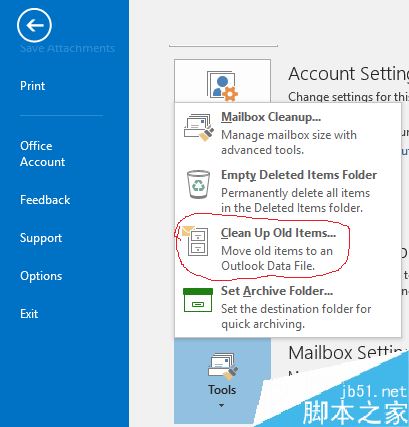Expand the Tools dropdown arrow
This screenshot has width=409, height=427.
[222, 405]
